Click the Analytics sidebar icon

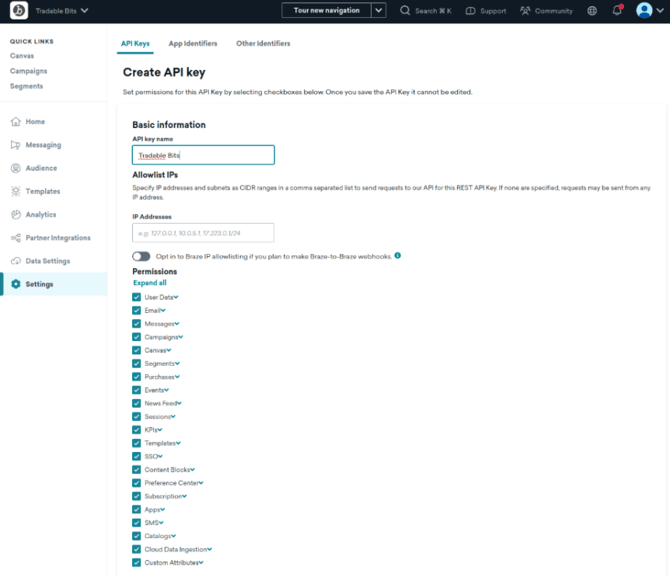pyautogui.click(x=16, y=215)
